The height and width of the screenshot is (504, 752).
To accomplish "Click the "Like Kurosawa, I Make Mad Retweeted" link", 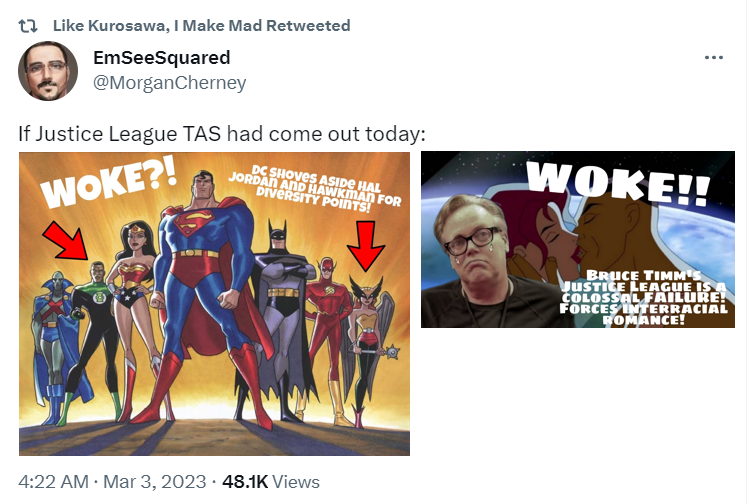I will 201,25.
